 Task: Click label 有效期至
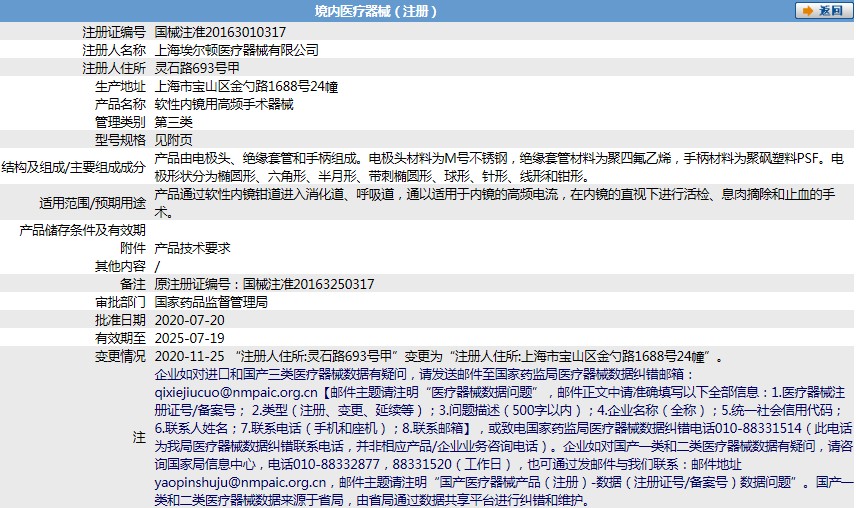point(120,338)
